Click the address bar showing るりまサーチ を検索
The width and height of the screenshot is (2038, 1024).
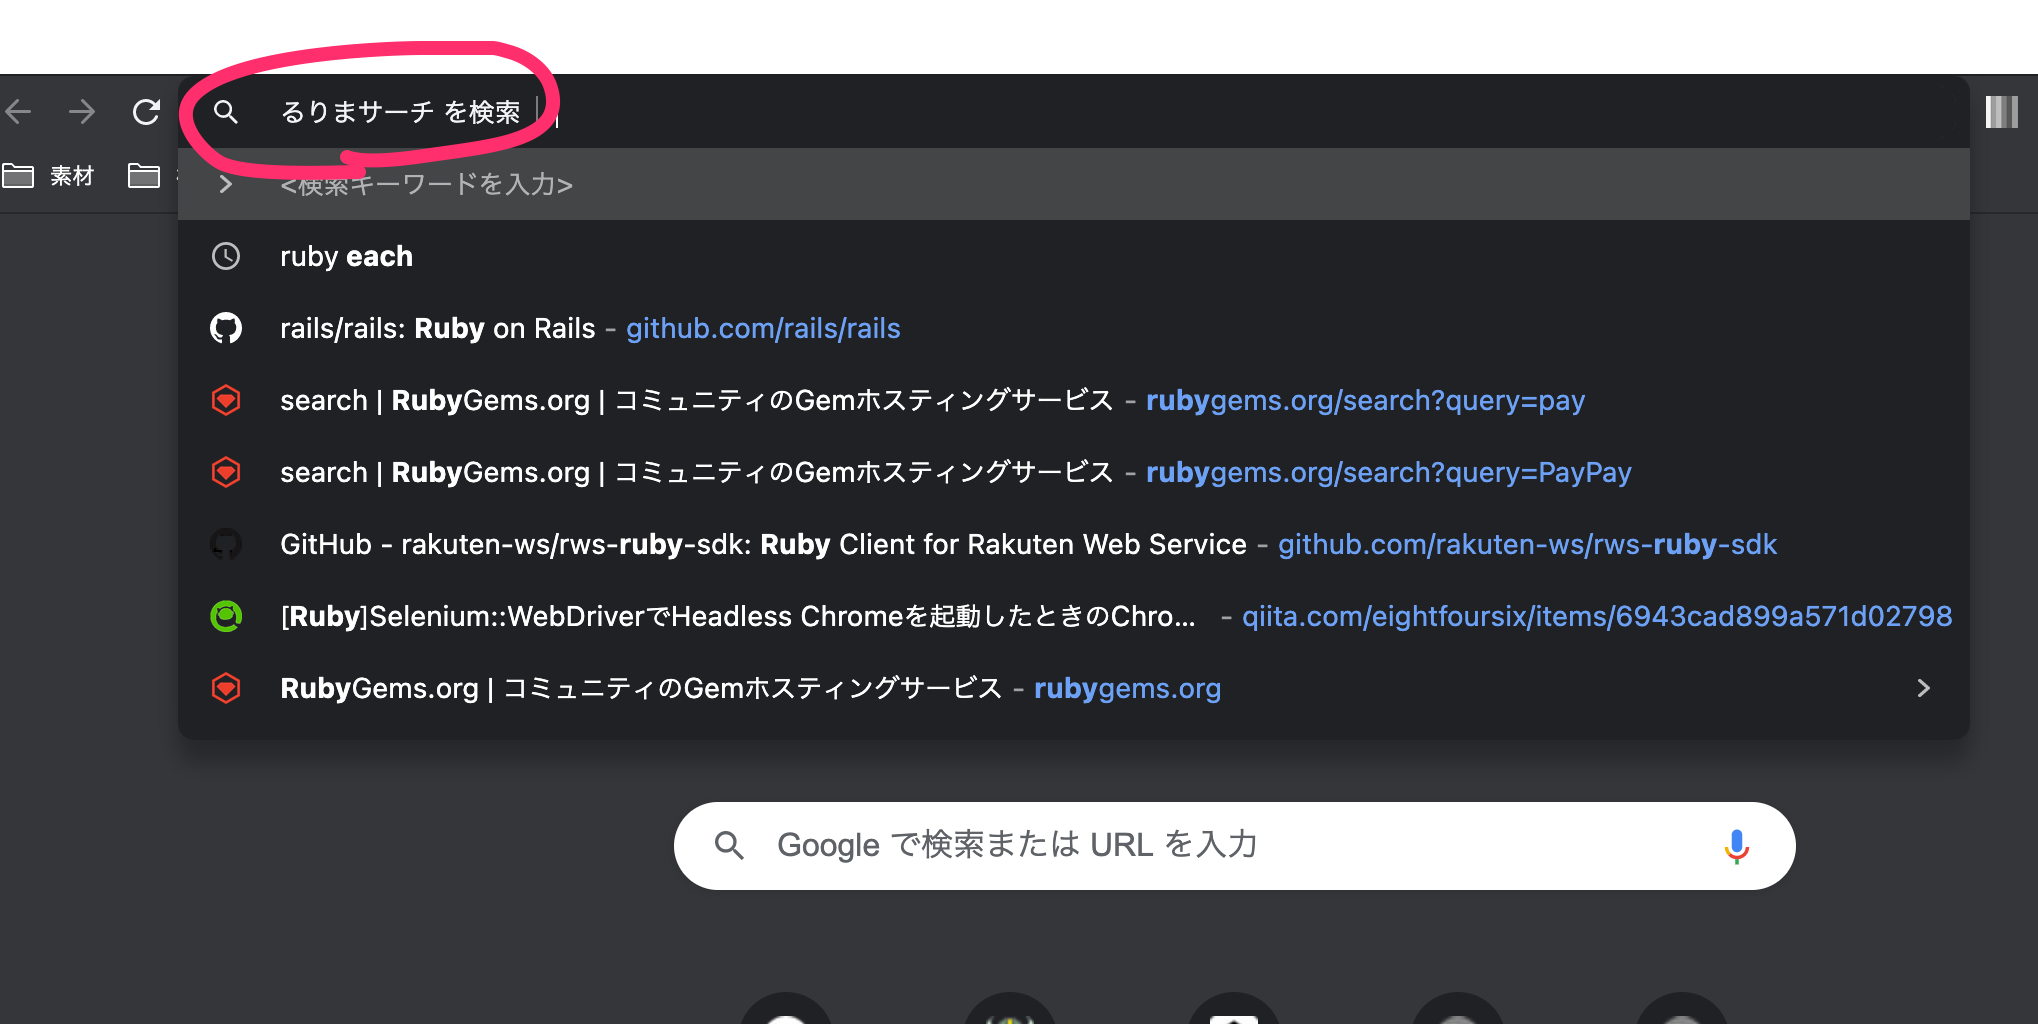coord(1074,112)
